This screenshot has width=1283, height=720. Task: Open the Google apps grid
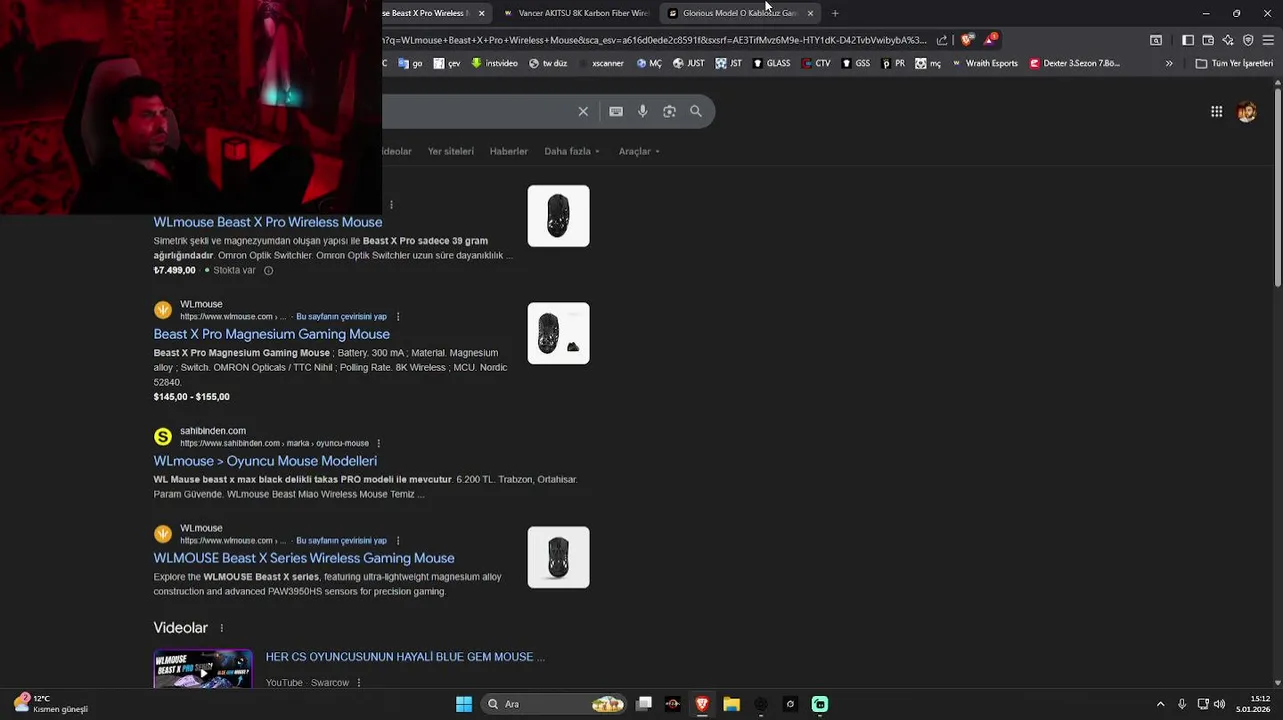tap(1216, 112)
